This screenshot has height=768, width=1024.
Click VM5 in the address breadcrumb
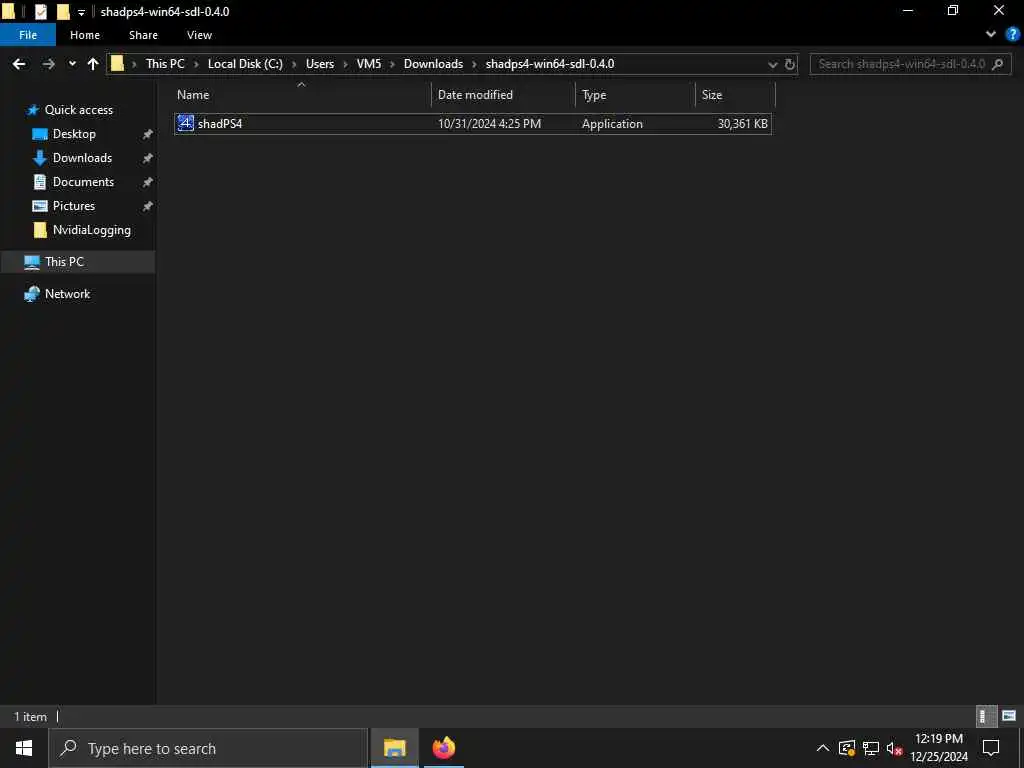point(368,64)
